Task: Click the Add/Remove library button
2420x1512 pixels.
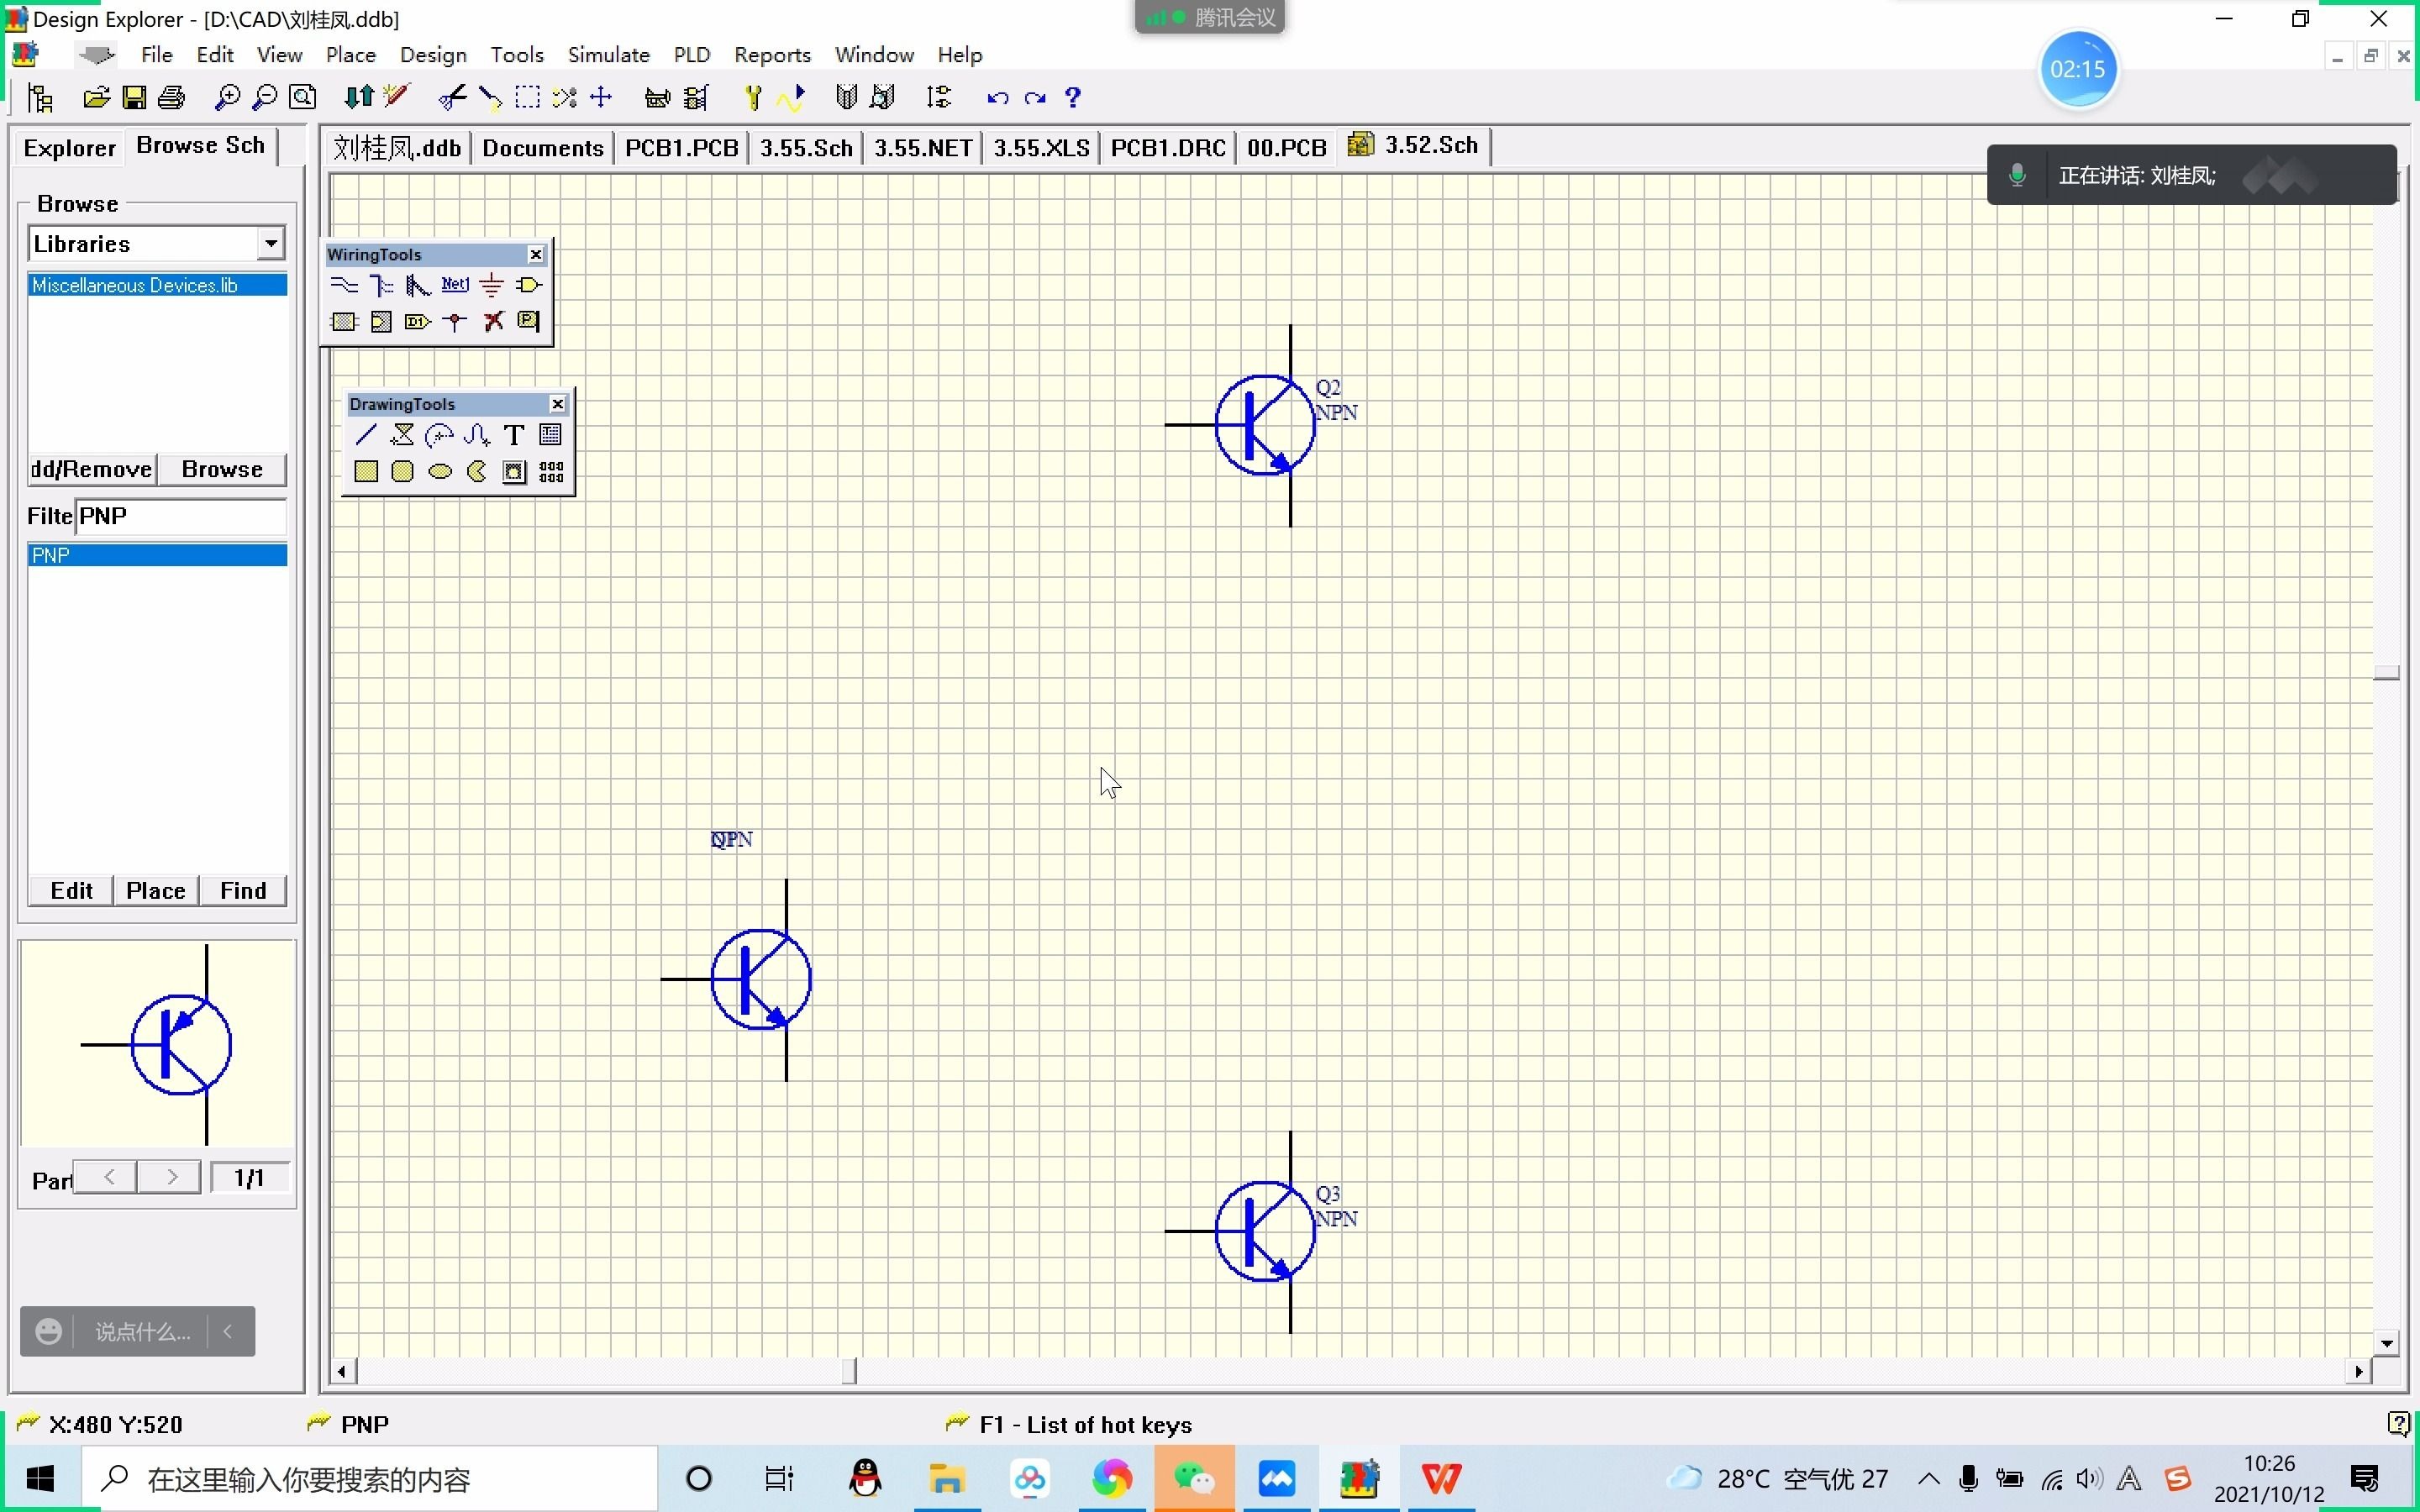Action: (x=91, y=470)
